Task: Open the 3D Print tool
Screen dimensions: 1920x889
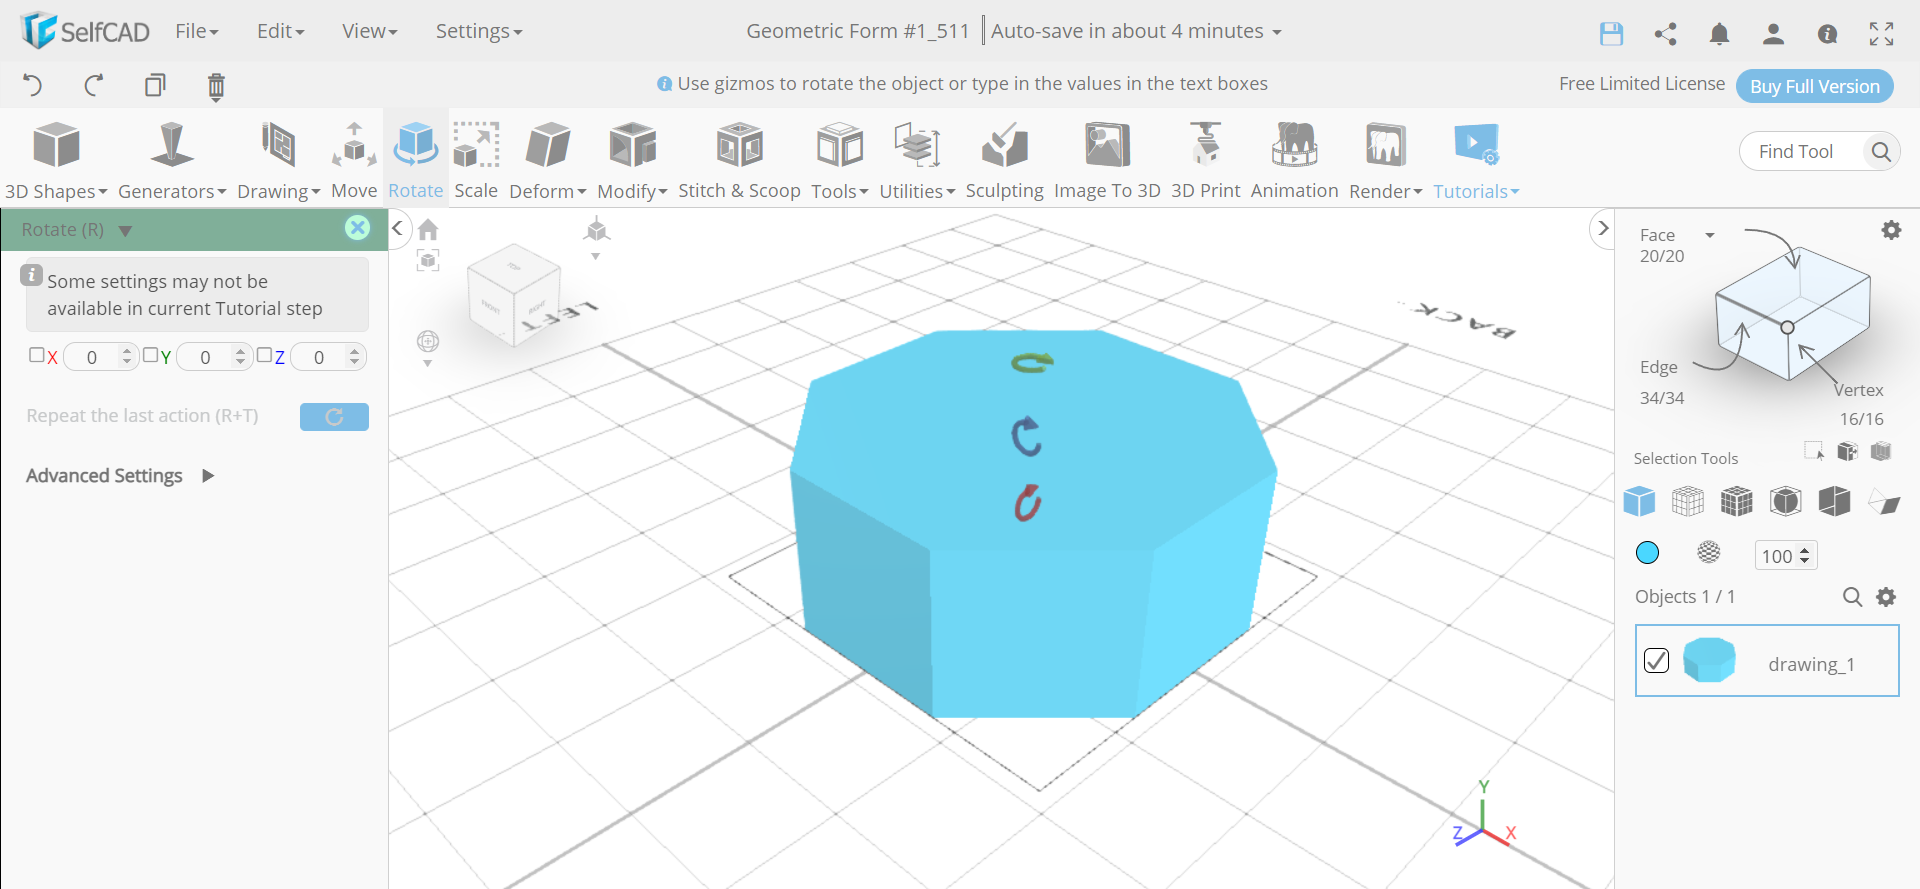Action: pos(1205,160)
